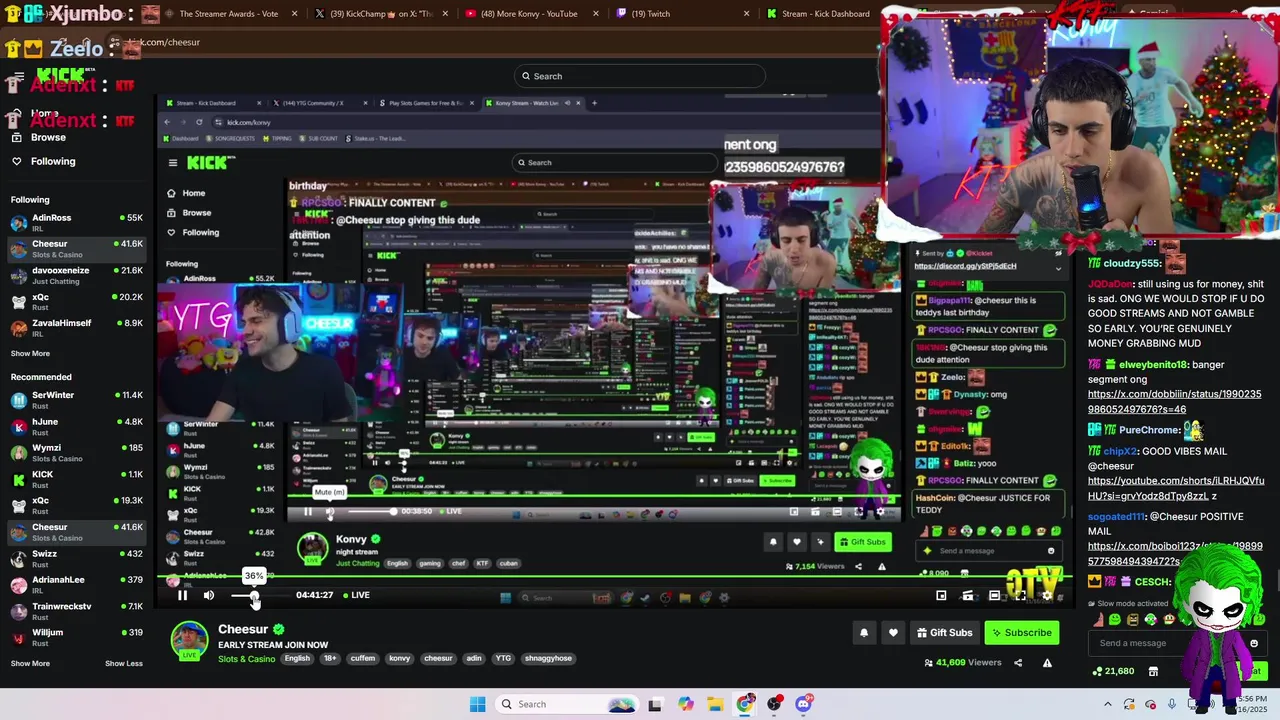Enter fullscreen in the video player
This screenshot has width=1280, height=720.
coord(1020,596)
